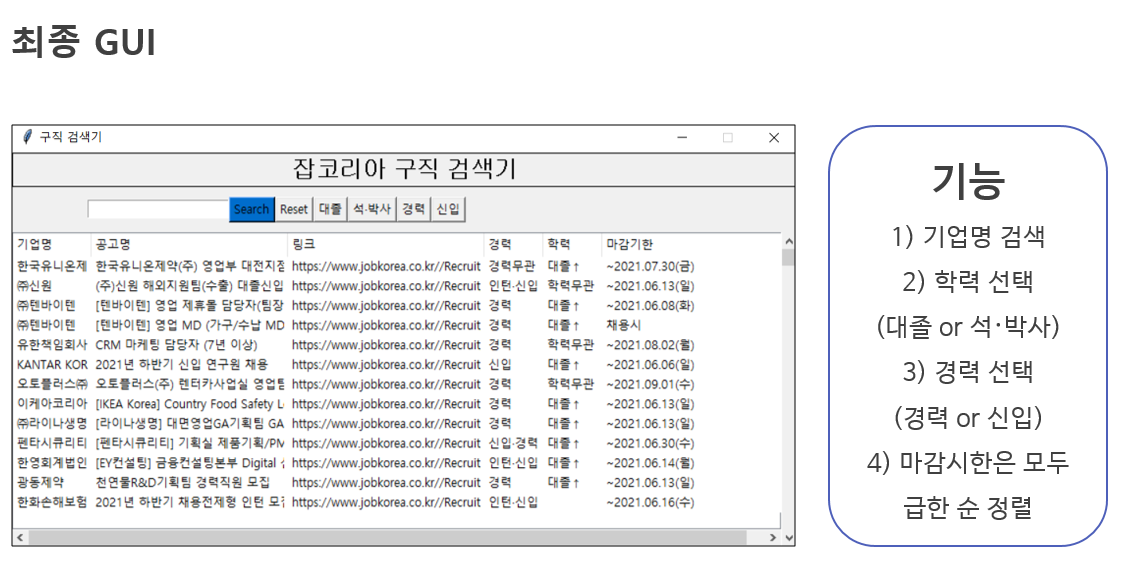Click the CRM 마케팅 담당자 posting title
The height and width of the screenshot is (570, 1138).
coord(176,345)
